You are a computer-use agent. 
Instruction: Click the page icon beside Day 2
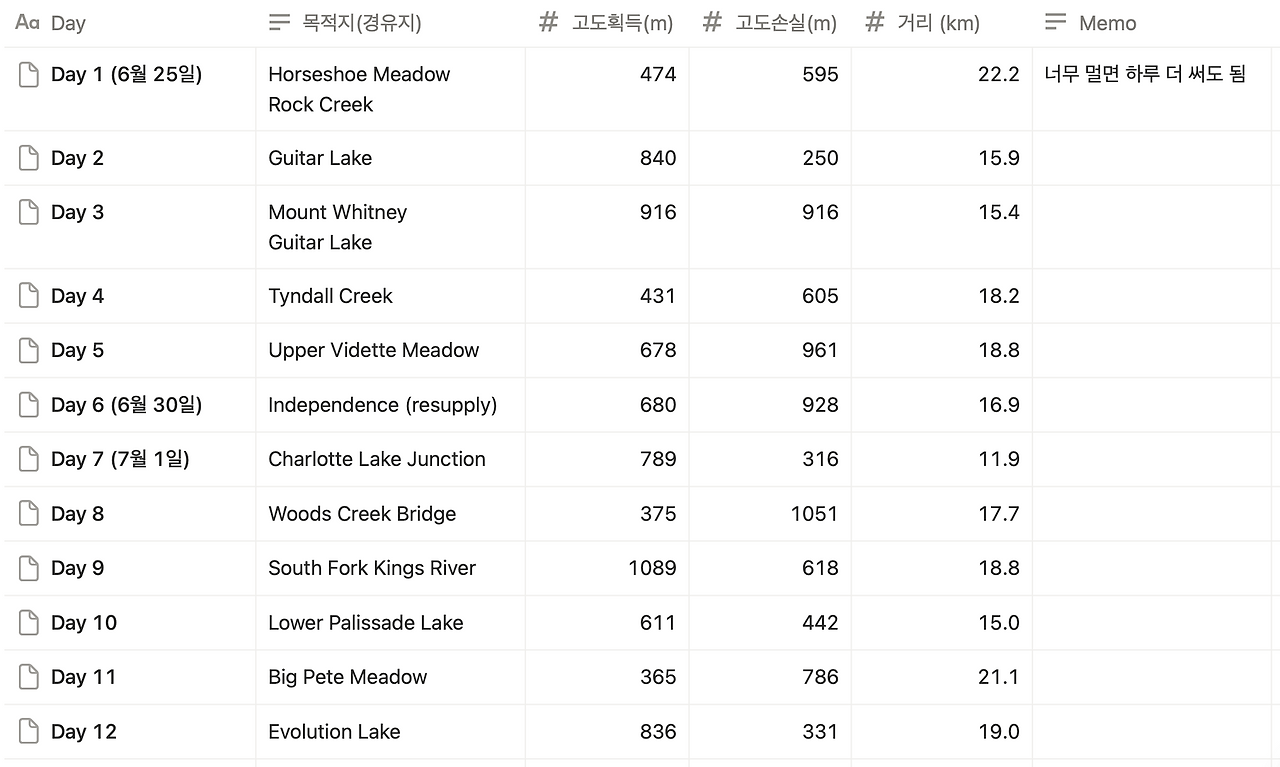click(x=29, y=158)
